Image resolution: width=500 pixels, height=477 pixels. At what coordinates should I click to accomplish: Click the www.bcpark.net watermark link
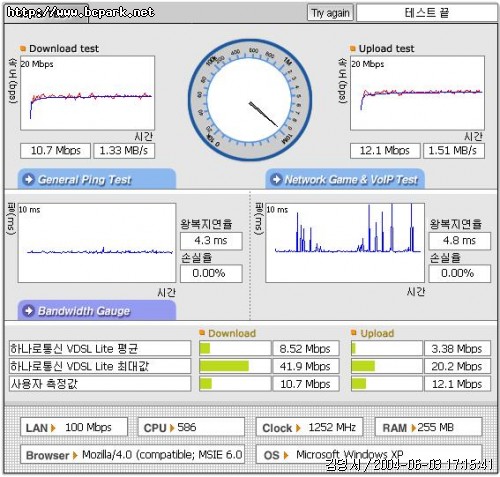click(80, 12)
